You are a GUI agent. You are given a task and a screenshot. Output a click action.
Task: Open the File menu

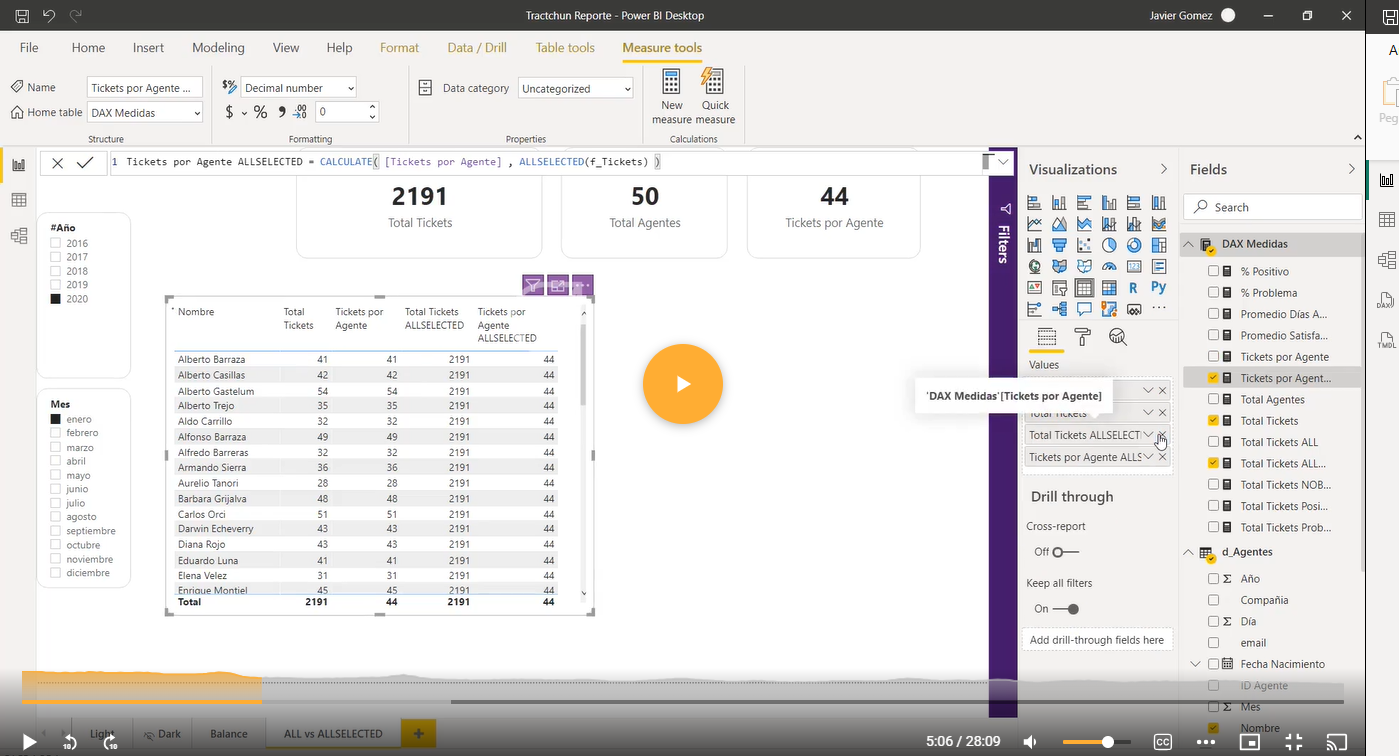[29, 48]
